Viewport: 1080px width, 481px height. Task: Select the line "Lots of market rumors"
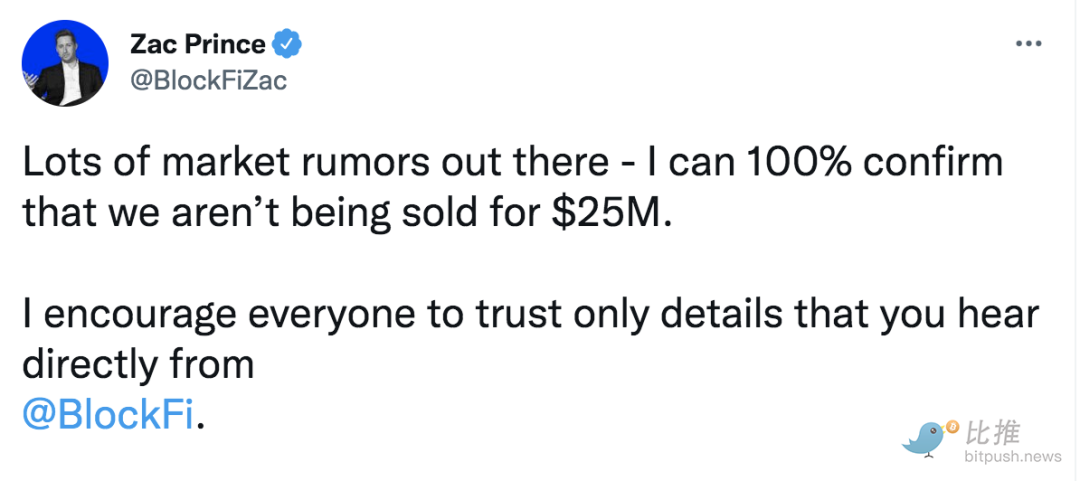pyautogui.click(x=512, y=163)
